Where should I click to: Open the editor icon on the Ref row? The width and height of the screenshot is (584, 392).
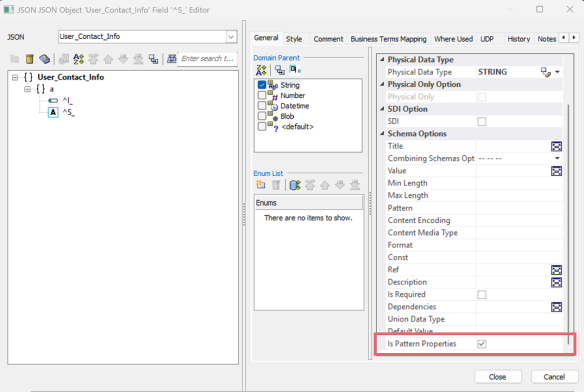point(556,270)
